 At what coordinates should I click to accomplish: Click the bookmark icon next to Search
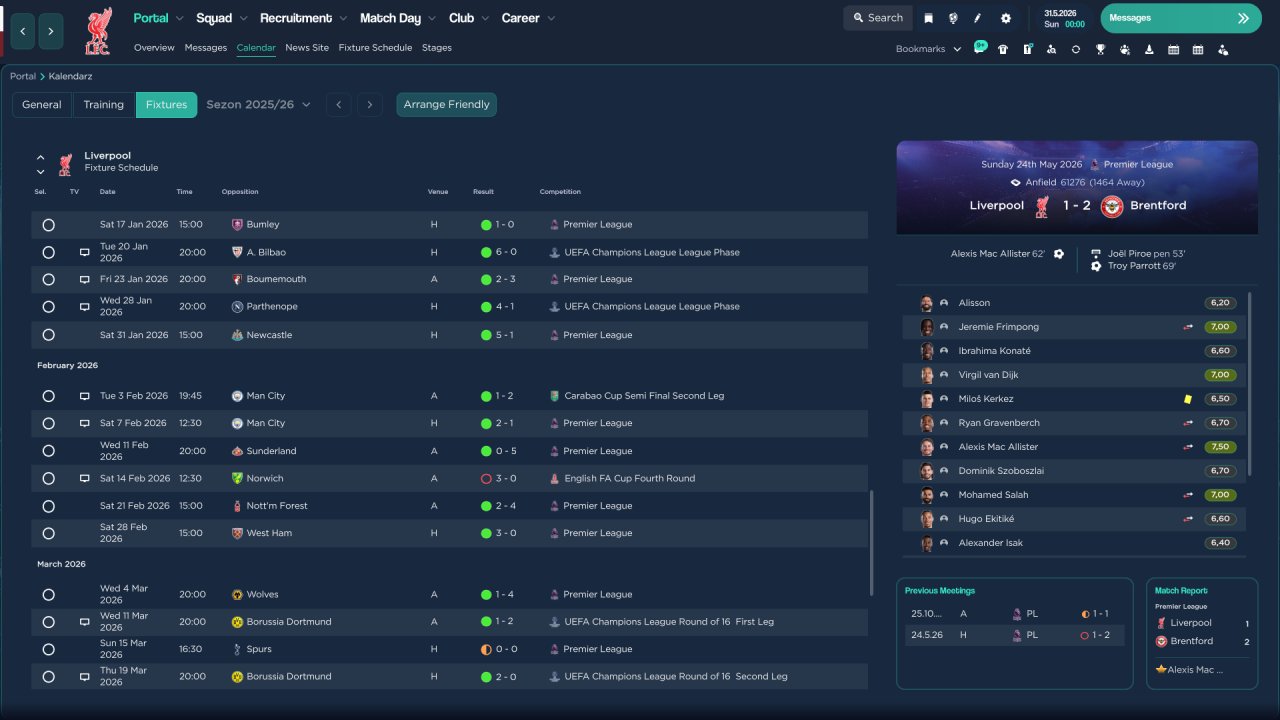929,18
